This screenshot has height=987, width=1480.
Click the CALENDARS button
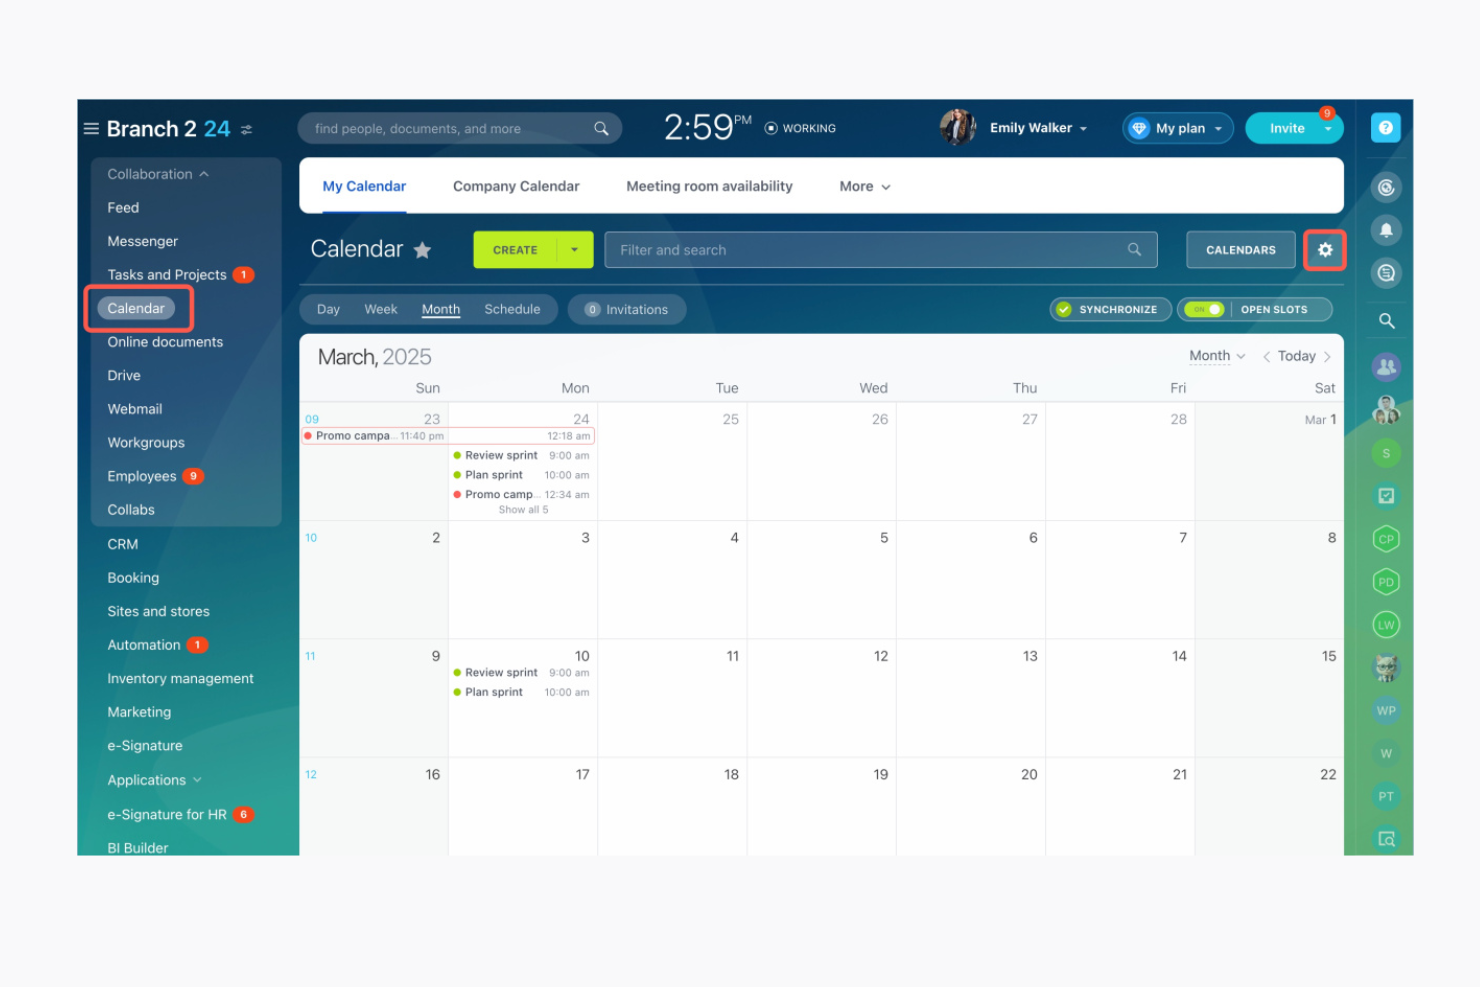coord(1241,250)
